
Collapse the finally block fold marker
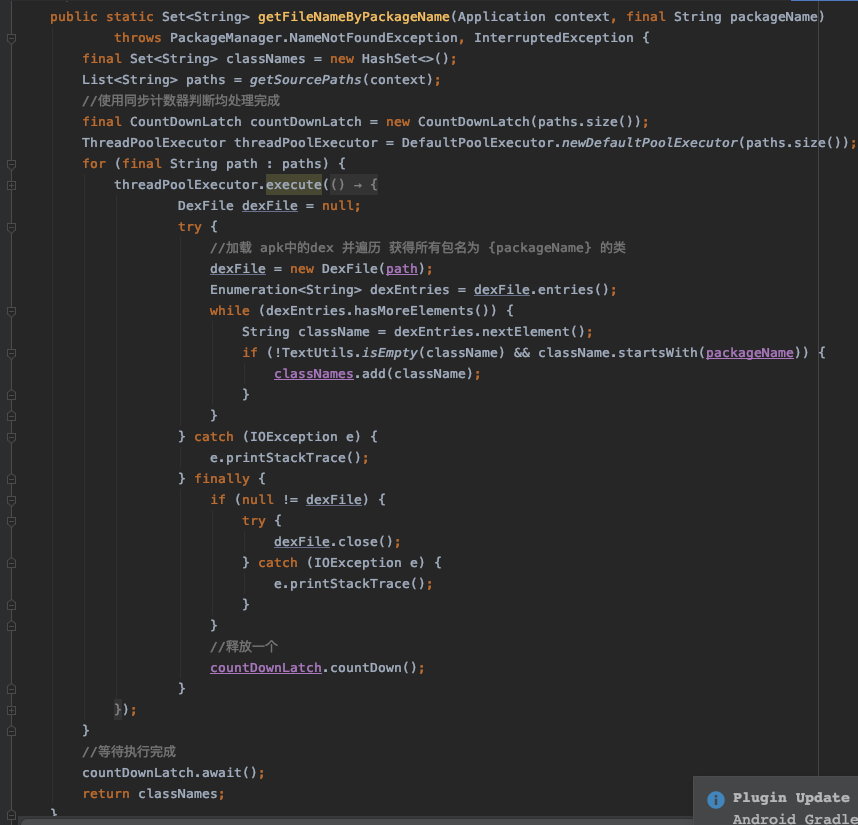pos(11,479)
